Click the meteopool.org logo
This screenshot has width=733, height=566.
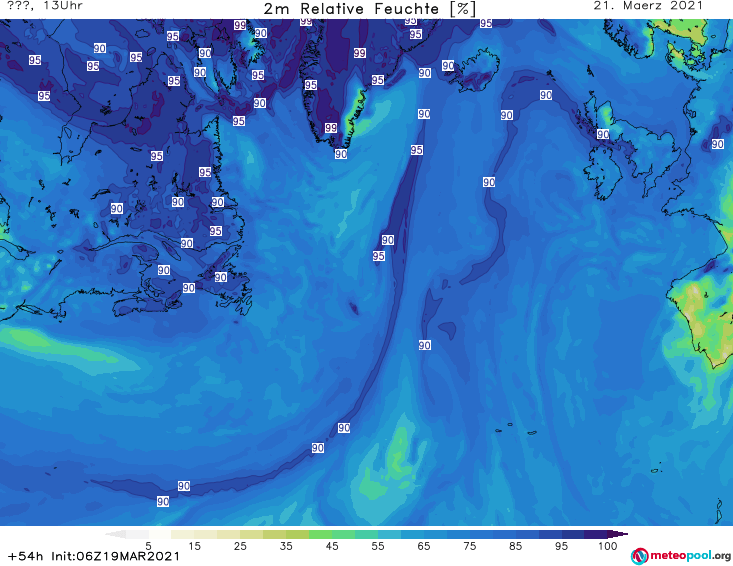(681, 556)
